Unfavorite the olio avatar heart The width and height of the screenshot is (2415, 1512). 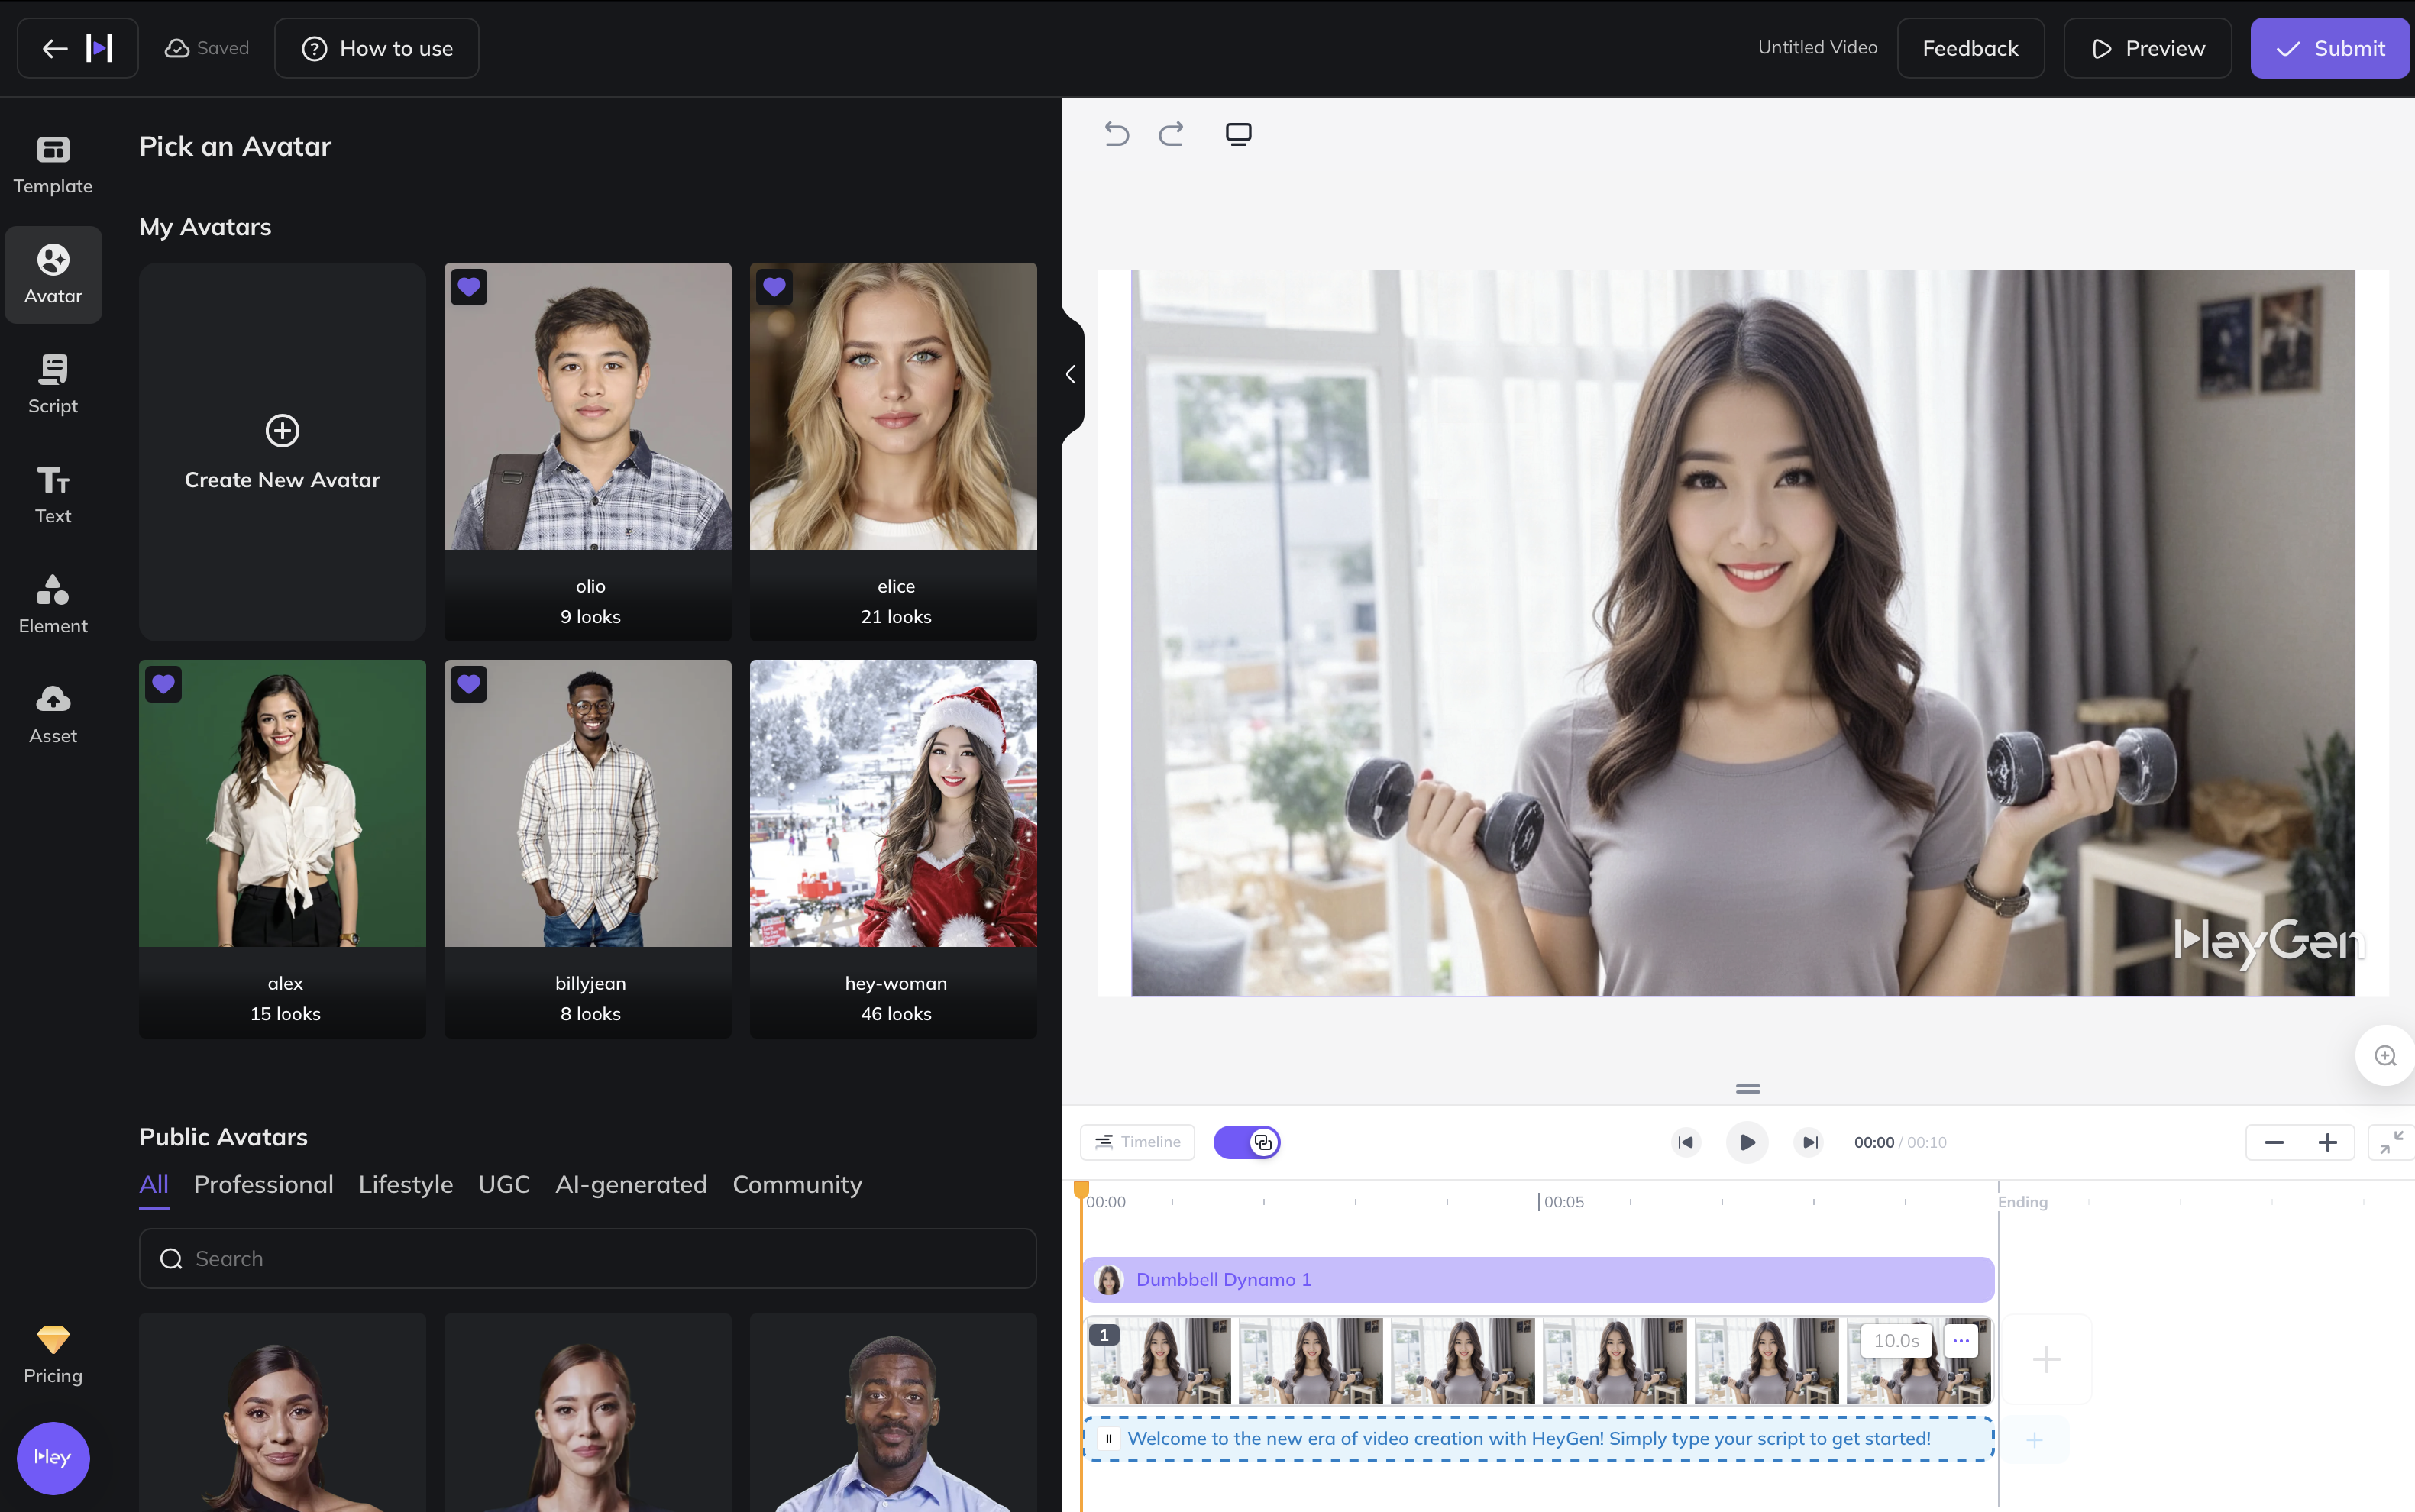pos(469,287)
